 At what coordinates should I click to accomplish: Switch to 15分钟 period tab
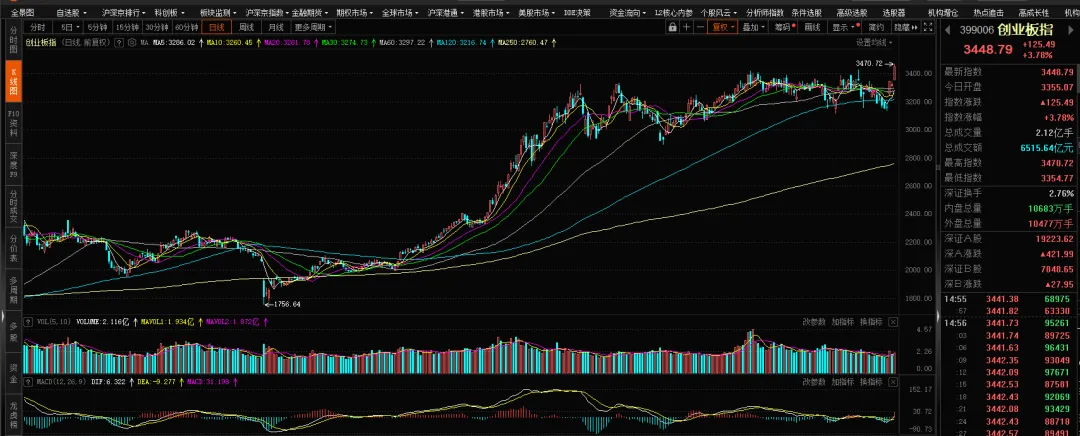click(127, 28)
